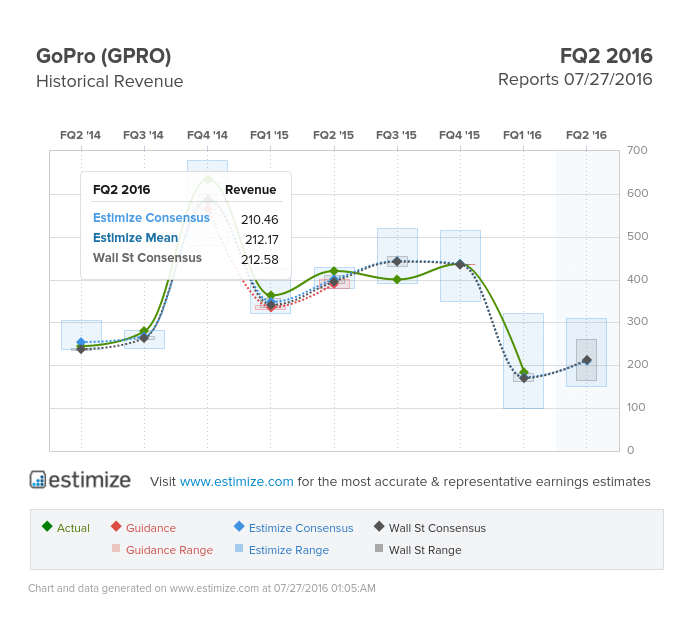Select the FQ4 '15 axis label
685x620 pixels.
click(x=460, y=135)
